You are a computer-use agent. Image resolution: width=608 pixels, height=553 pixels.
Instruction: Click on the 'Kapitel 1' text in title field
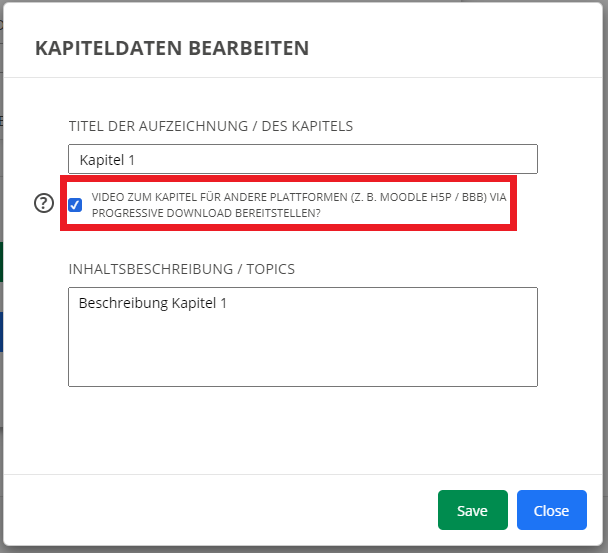coord(106,159)
